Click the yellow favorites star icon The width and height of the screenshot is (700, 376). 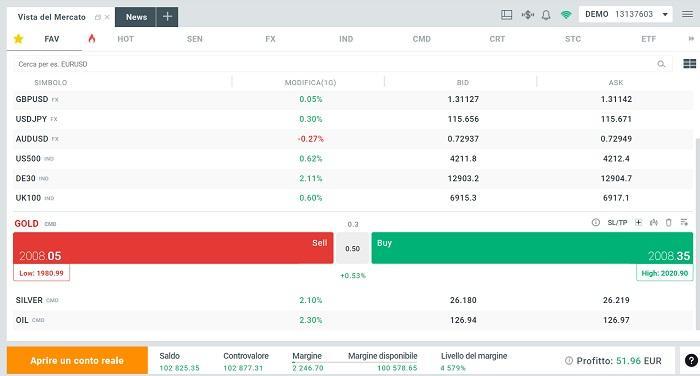[x=18, y=39]
